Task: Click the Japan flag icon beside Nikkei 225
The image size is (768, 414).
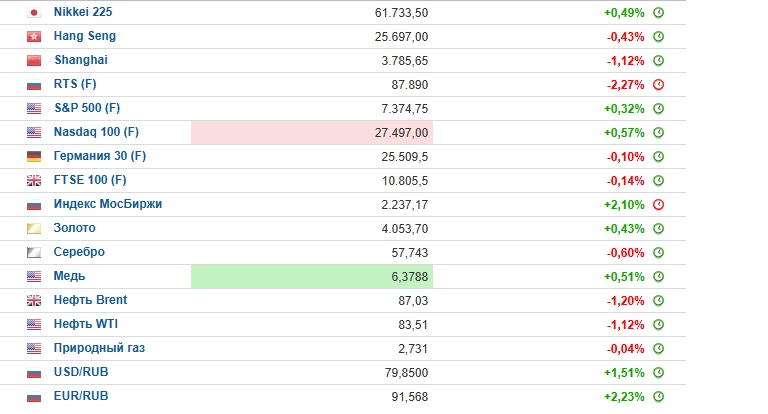Action: click(x=34, y=13)
